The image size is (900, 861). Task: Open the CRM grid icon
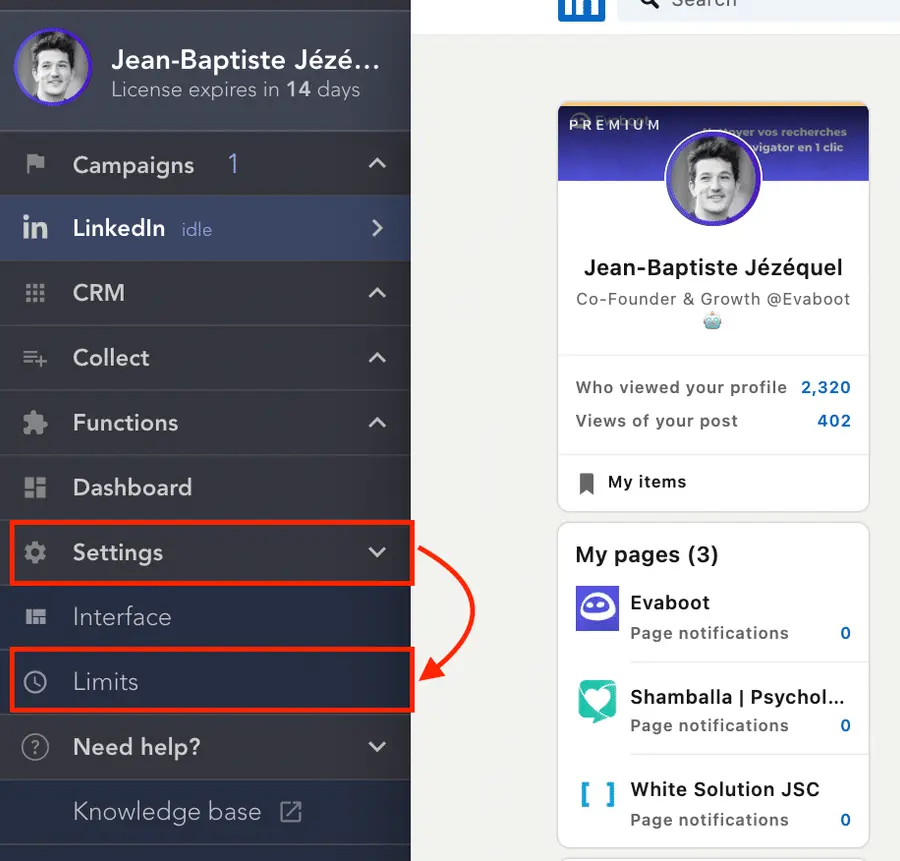click(35, 293)
